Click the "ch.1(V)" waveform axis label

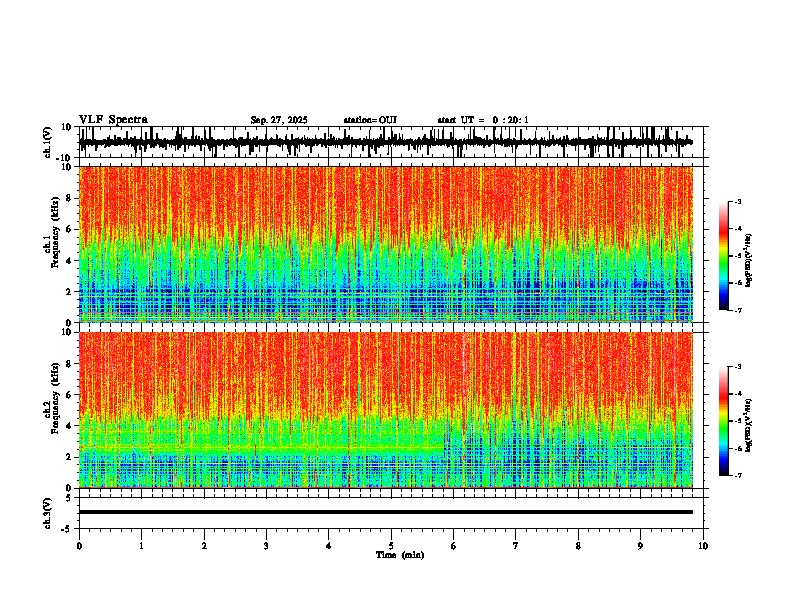[48, 142]
